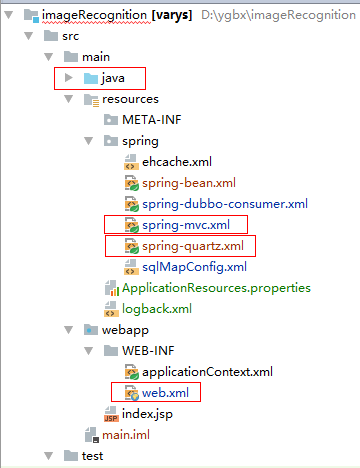
Task: Click the ehcache.xml file icon
Action: pyautogui.click(x=131, y=162)
